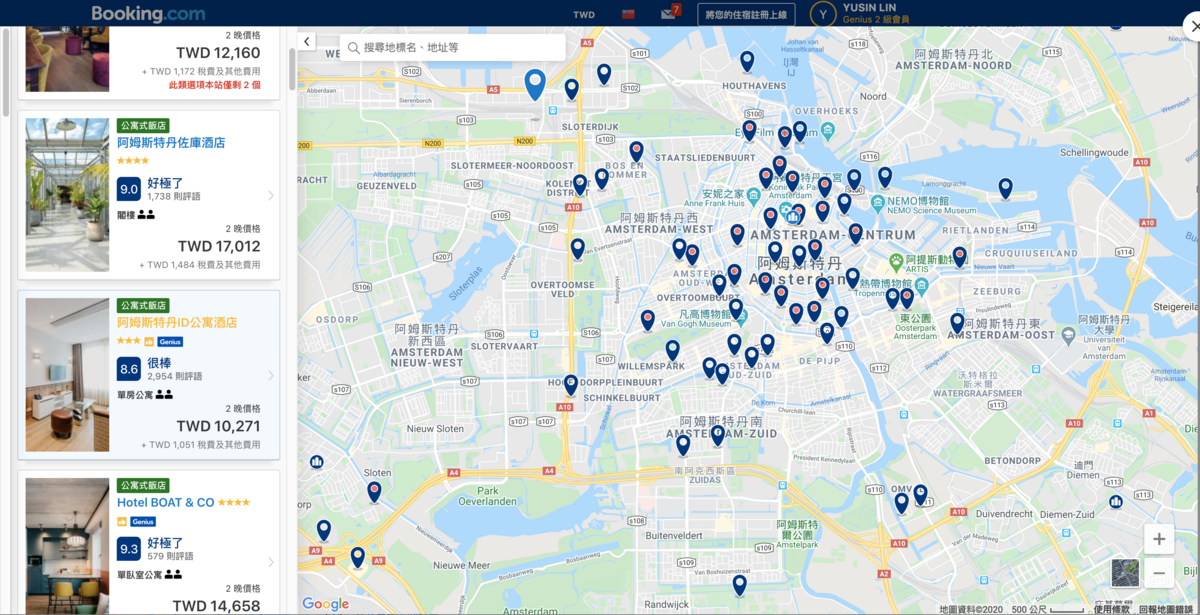Click the TWD 17,012 price

[219, 246]
